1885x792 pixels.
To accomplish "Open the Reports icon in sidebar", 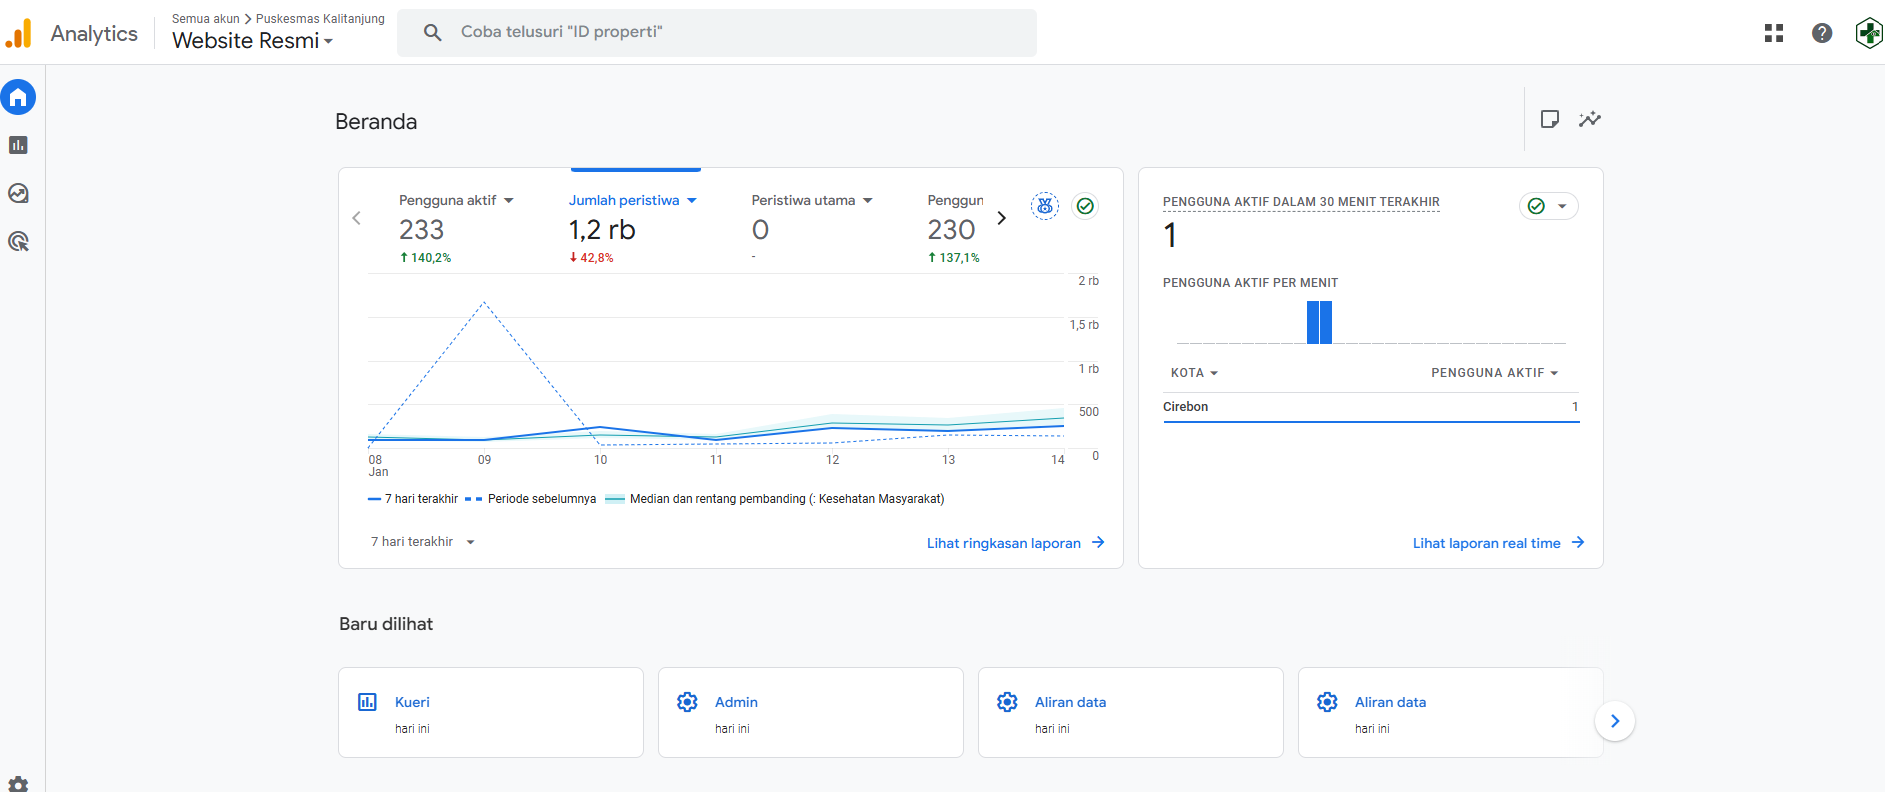I will (x=18, y=145).
